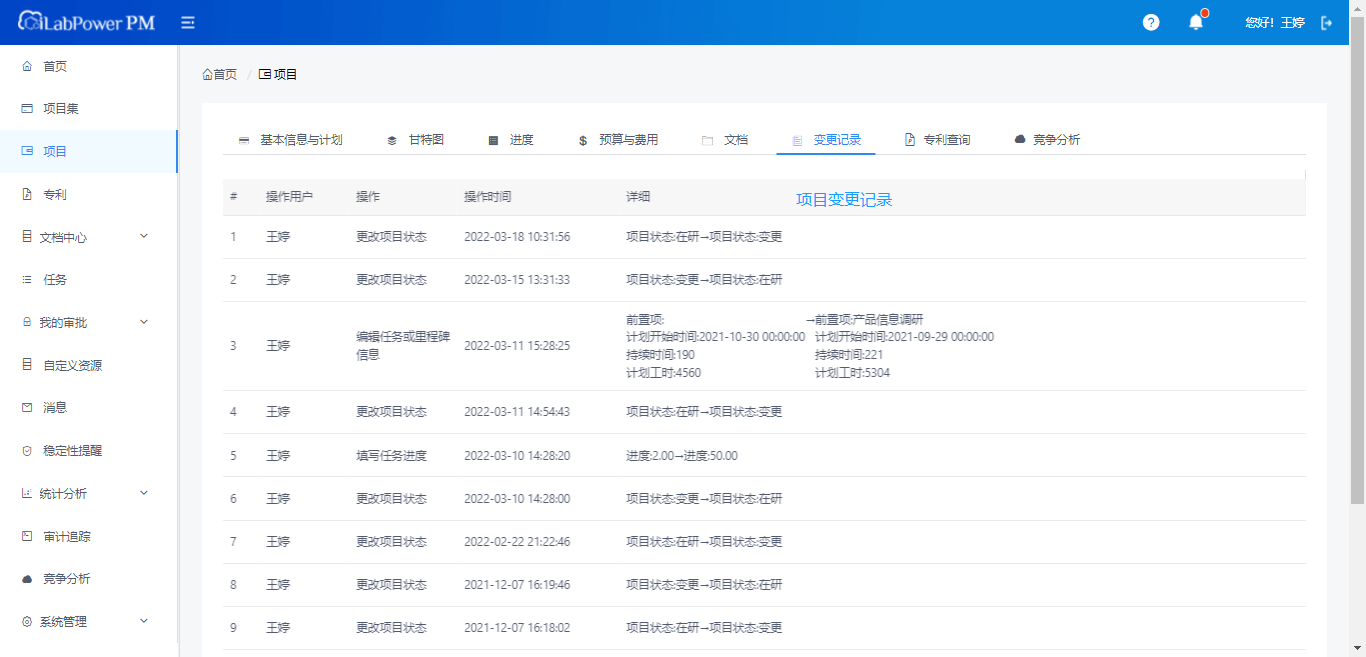1366x657 pixels.
Task: Expand 文档中心 submenu chevron
Action: tap(143, 236)
